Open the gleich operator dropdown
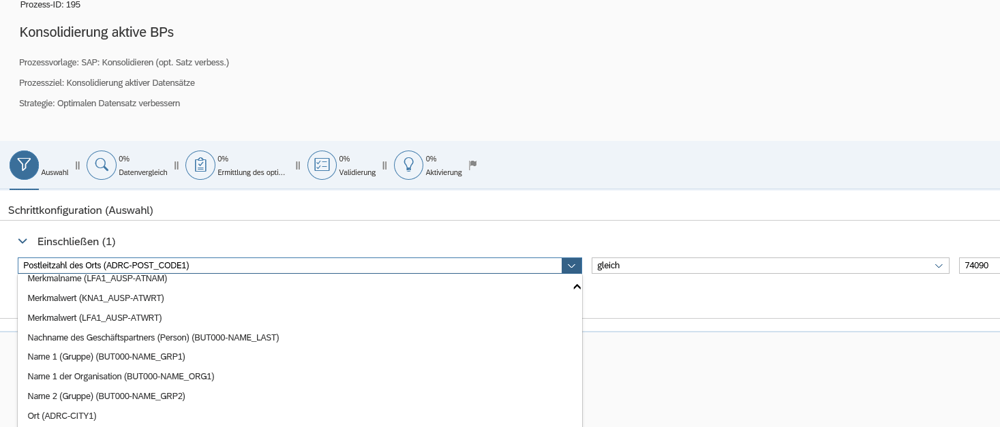 [938, 266]
